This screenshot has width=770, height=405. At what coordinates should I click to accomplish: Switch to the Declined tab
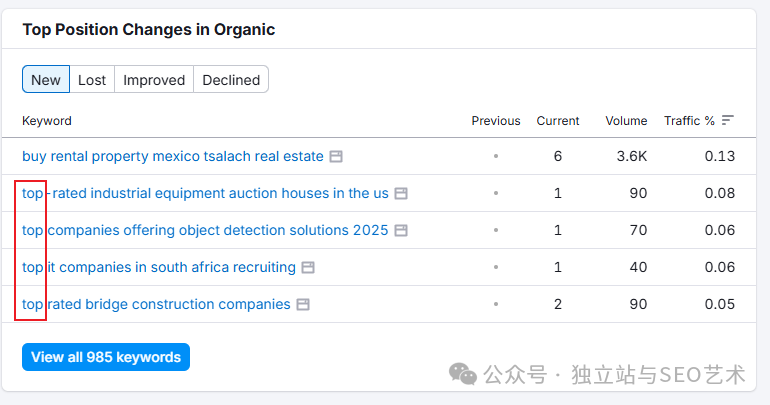pyautogui.click(x=231, y=80)
